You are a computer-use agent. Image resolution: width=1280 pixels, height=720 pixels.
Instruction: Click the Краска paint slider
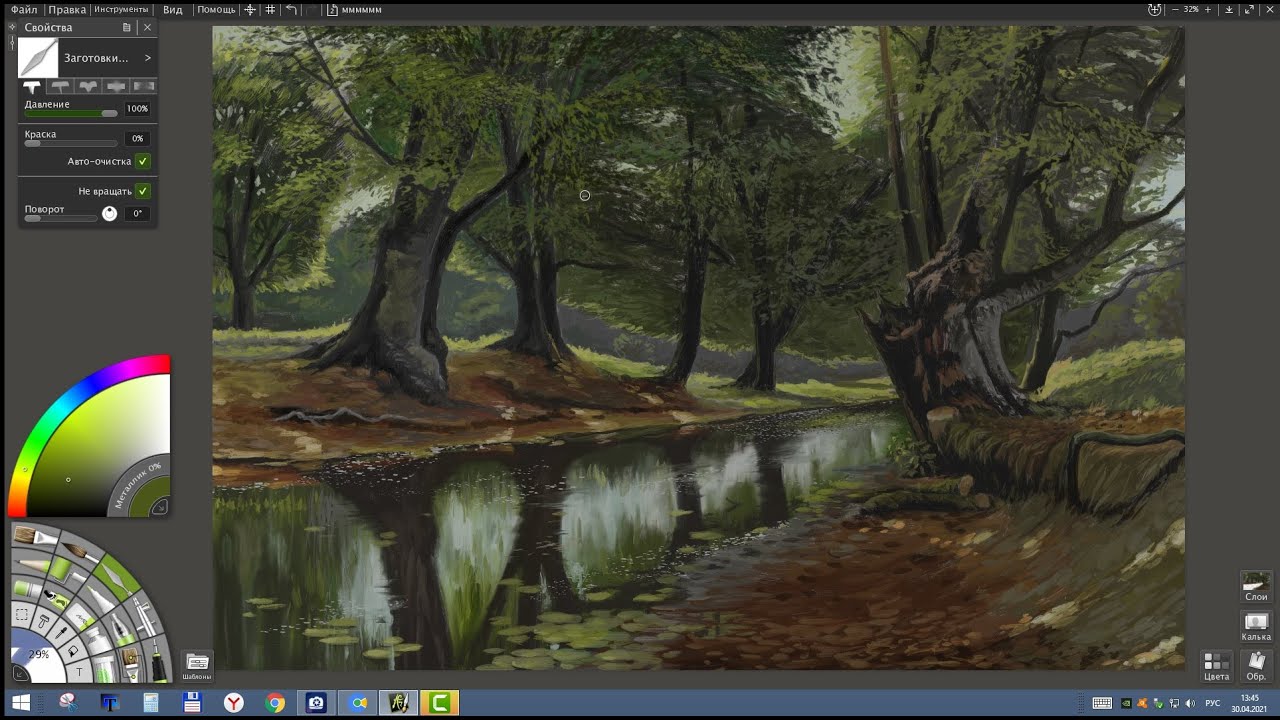coord(71,143)
